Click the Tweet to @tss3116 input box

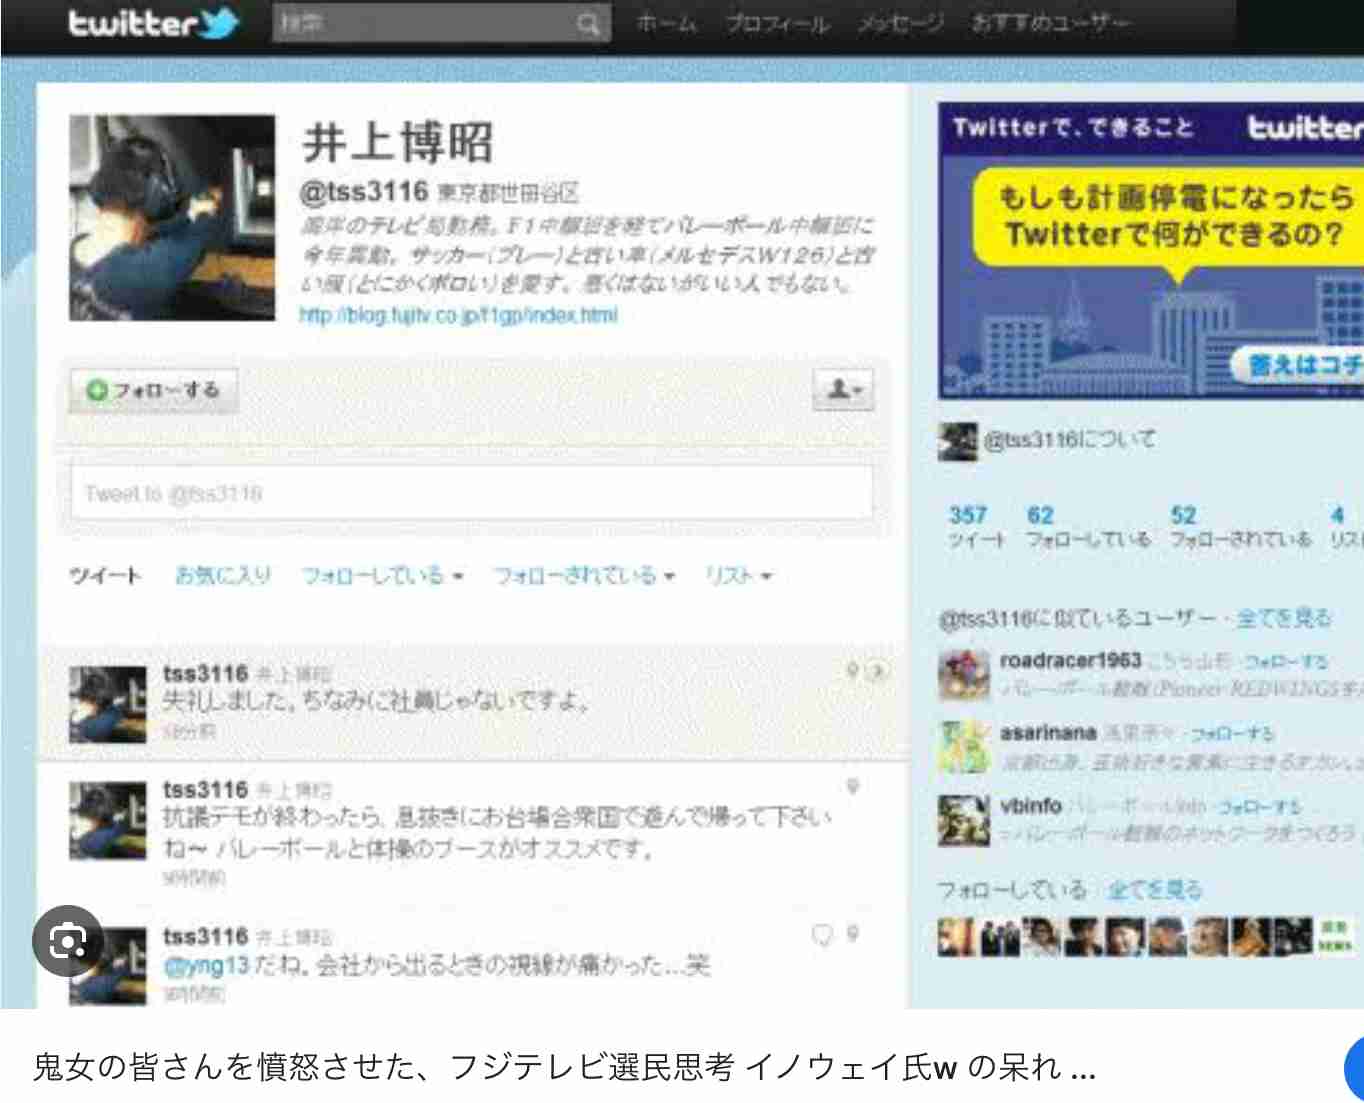[x=472, y=493]
